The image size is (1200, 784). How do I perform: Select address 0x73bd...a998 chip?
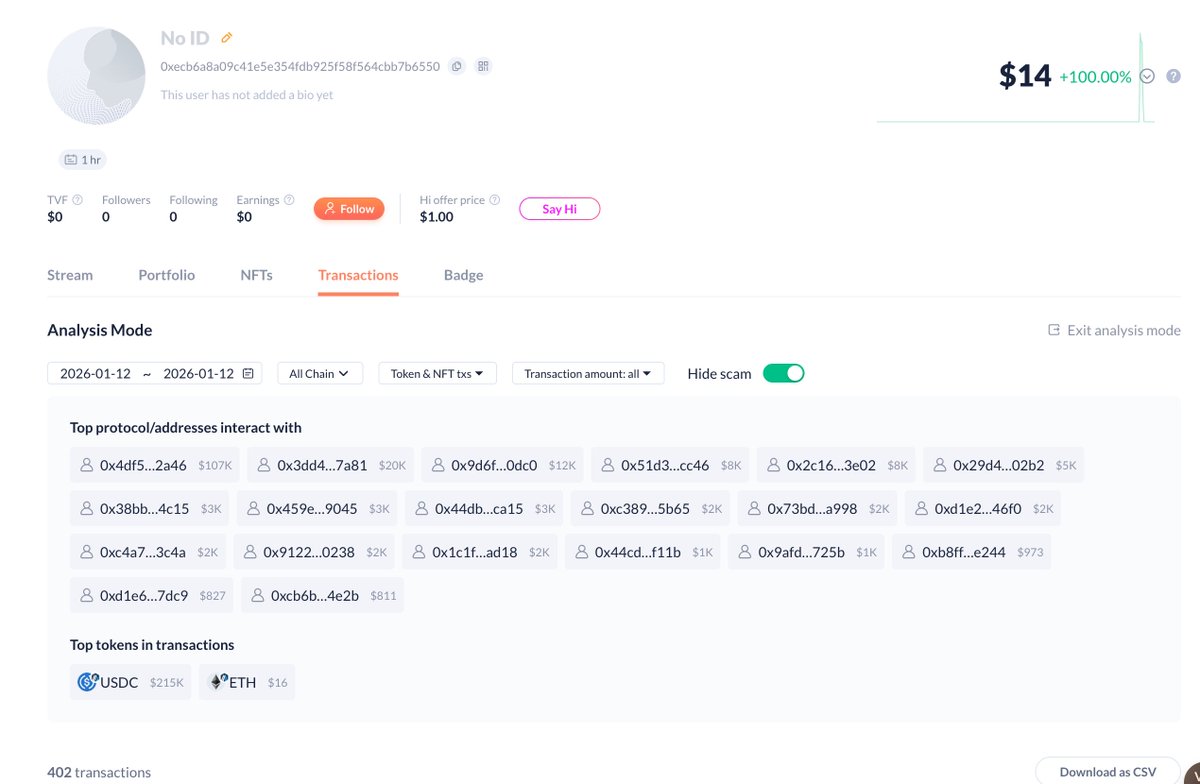[x=817, y=508]
